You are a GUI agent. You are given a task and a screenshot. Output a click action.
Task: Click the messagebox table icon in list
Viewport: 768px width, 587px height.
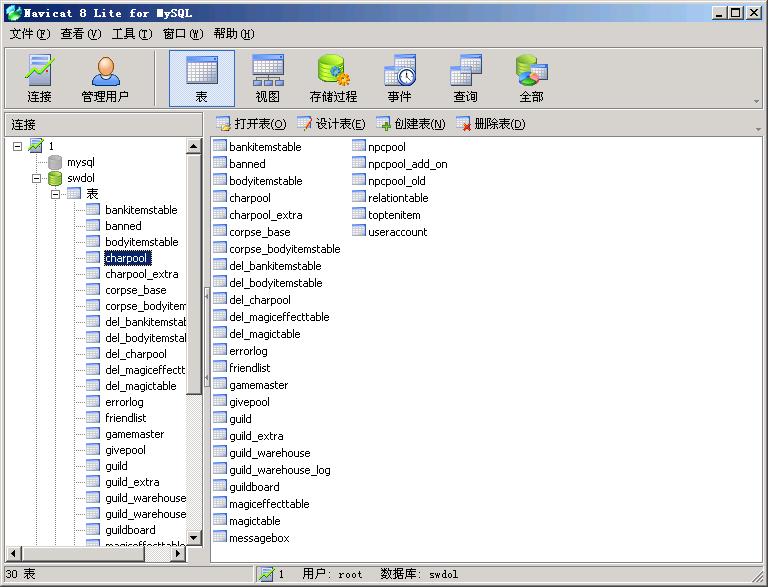pos(220,537)
